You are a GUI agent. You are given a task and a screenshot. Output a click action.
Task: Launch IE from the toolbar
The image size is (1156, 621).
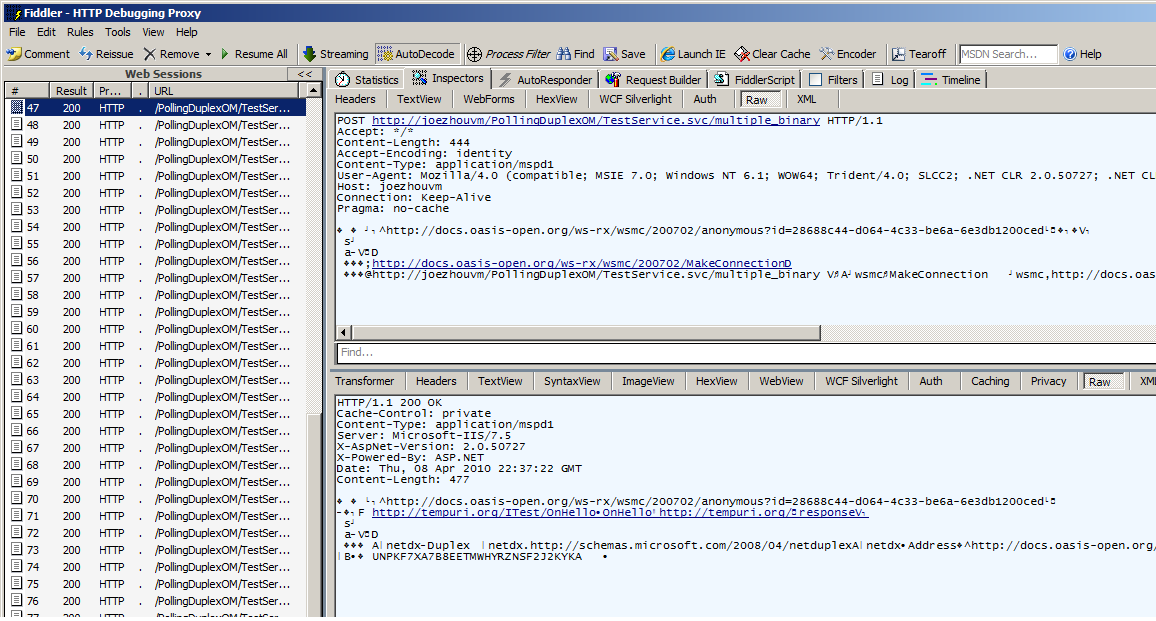[x=693, y=54]
